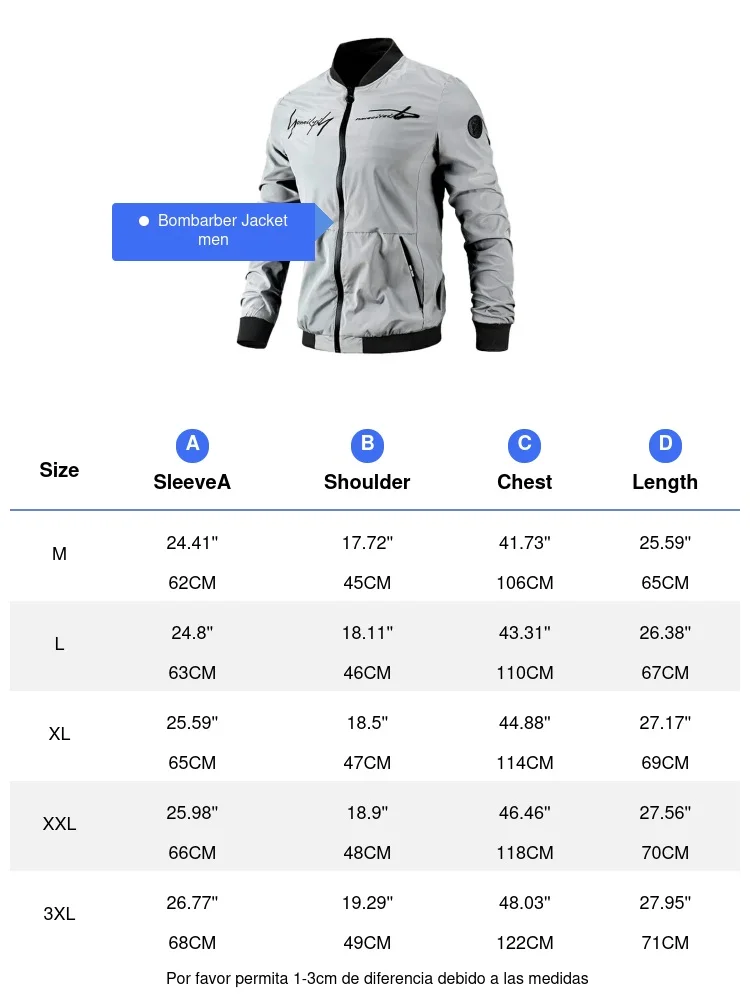Click the blue circle A icon
Screen dimensions: 750x1000
click(x=192, y=445)
